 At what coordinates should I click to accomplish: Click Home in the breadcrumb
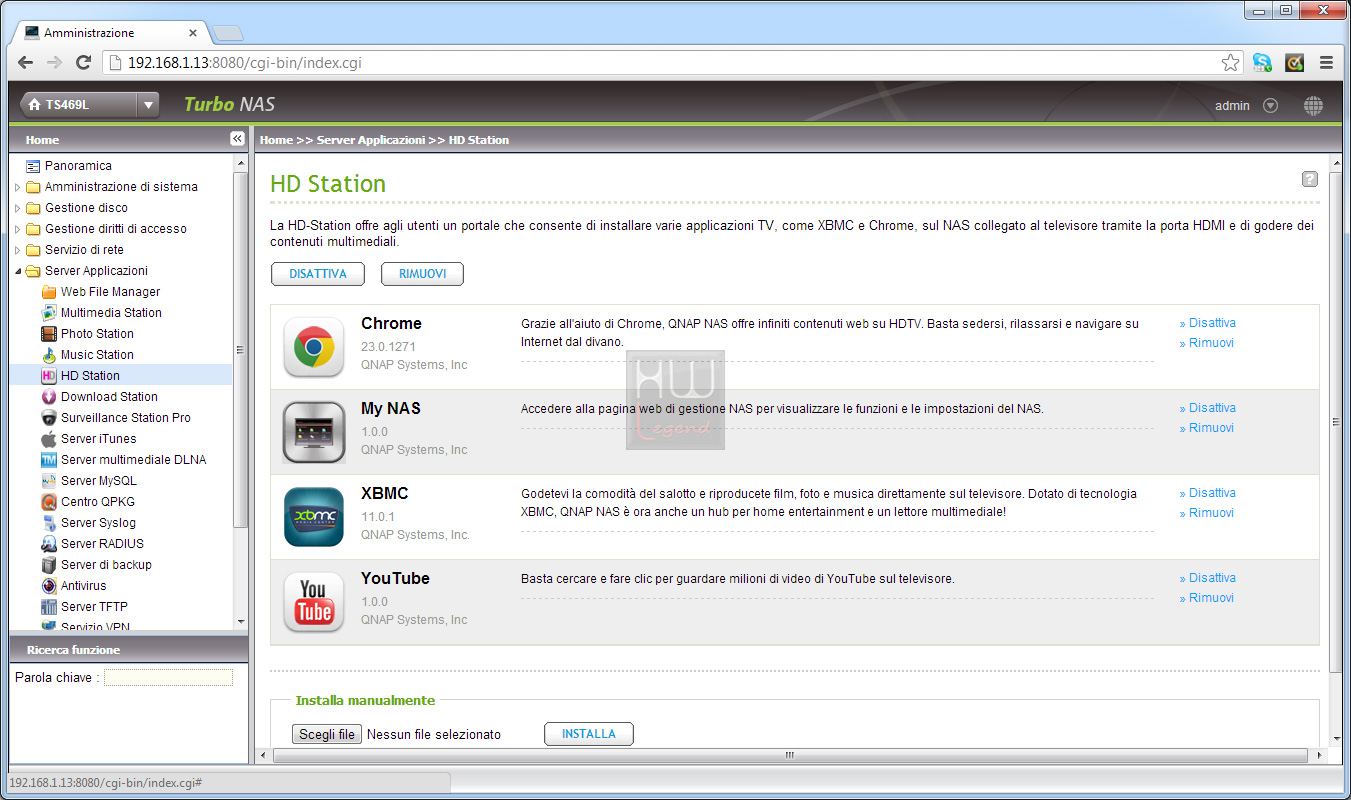click(x=276, y=140)
